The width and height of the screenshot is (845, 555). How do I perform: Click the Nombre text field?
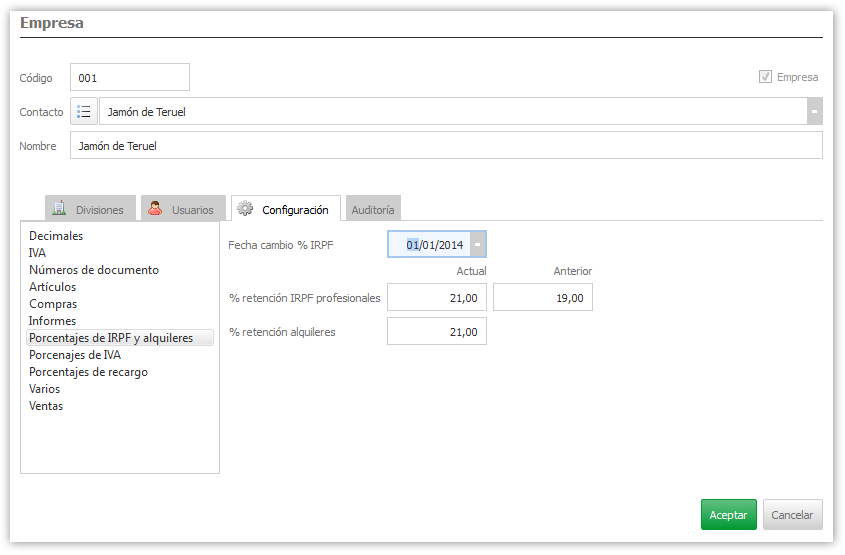445,146
